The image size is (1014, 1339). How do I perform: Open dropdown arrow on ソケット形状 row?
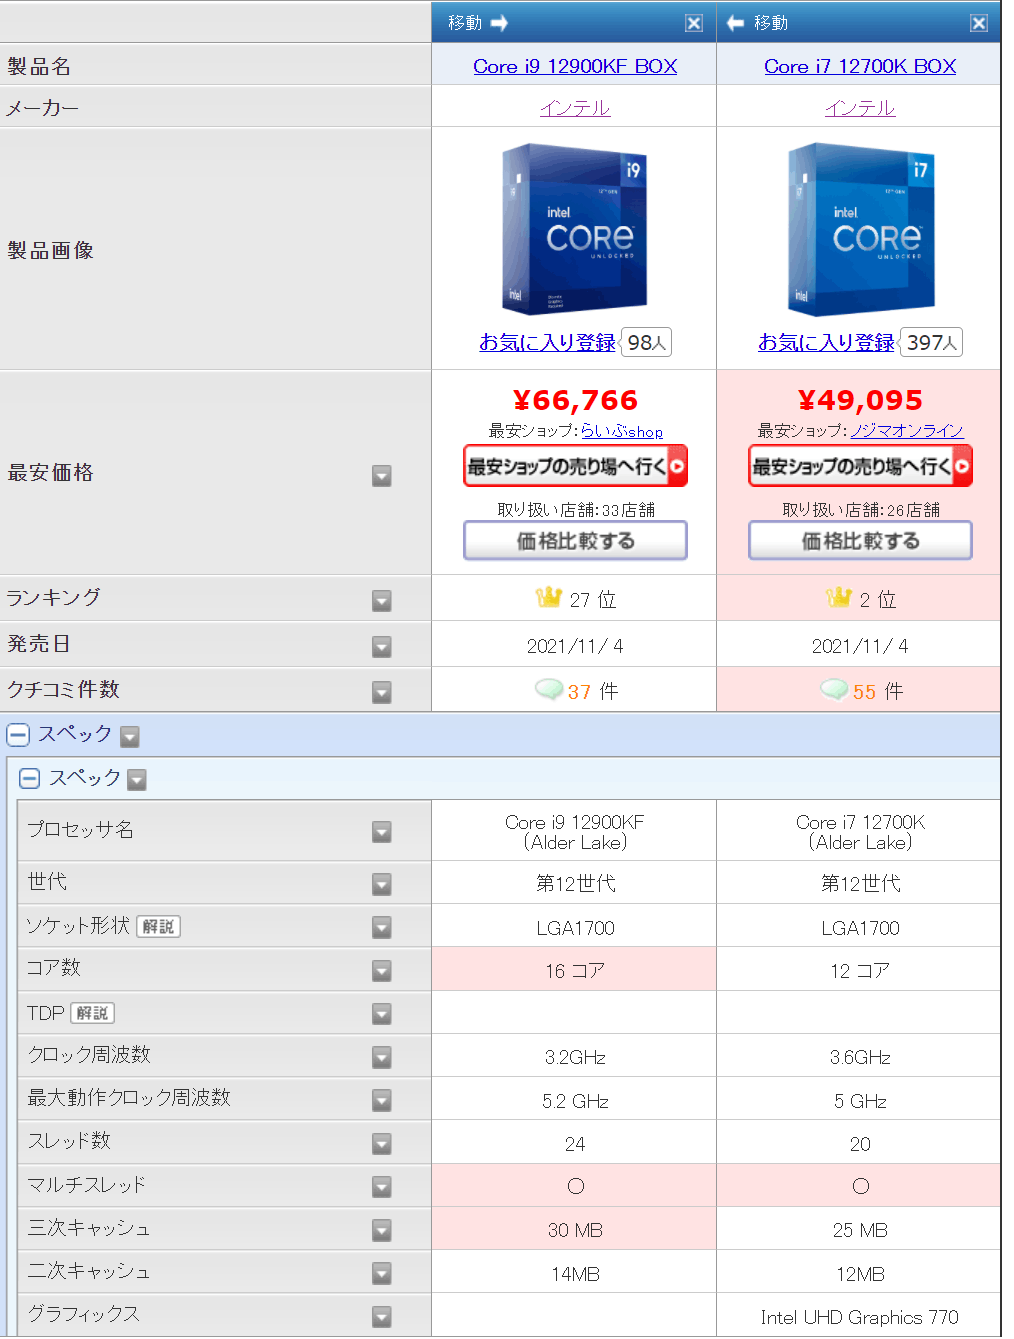coord(381,928)
